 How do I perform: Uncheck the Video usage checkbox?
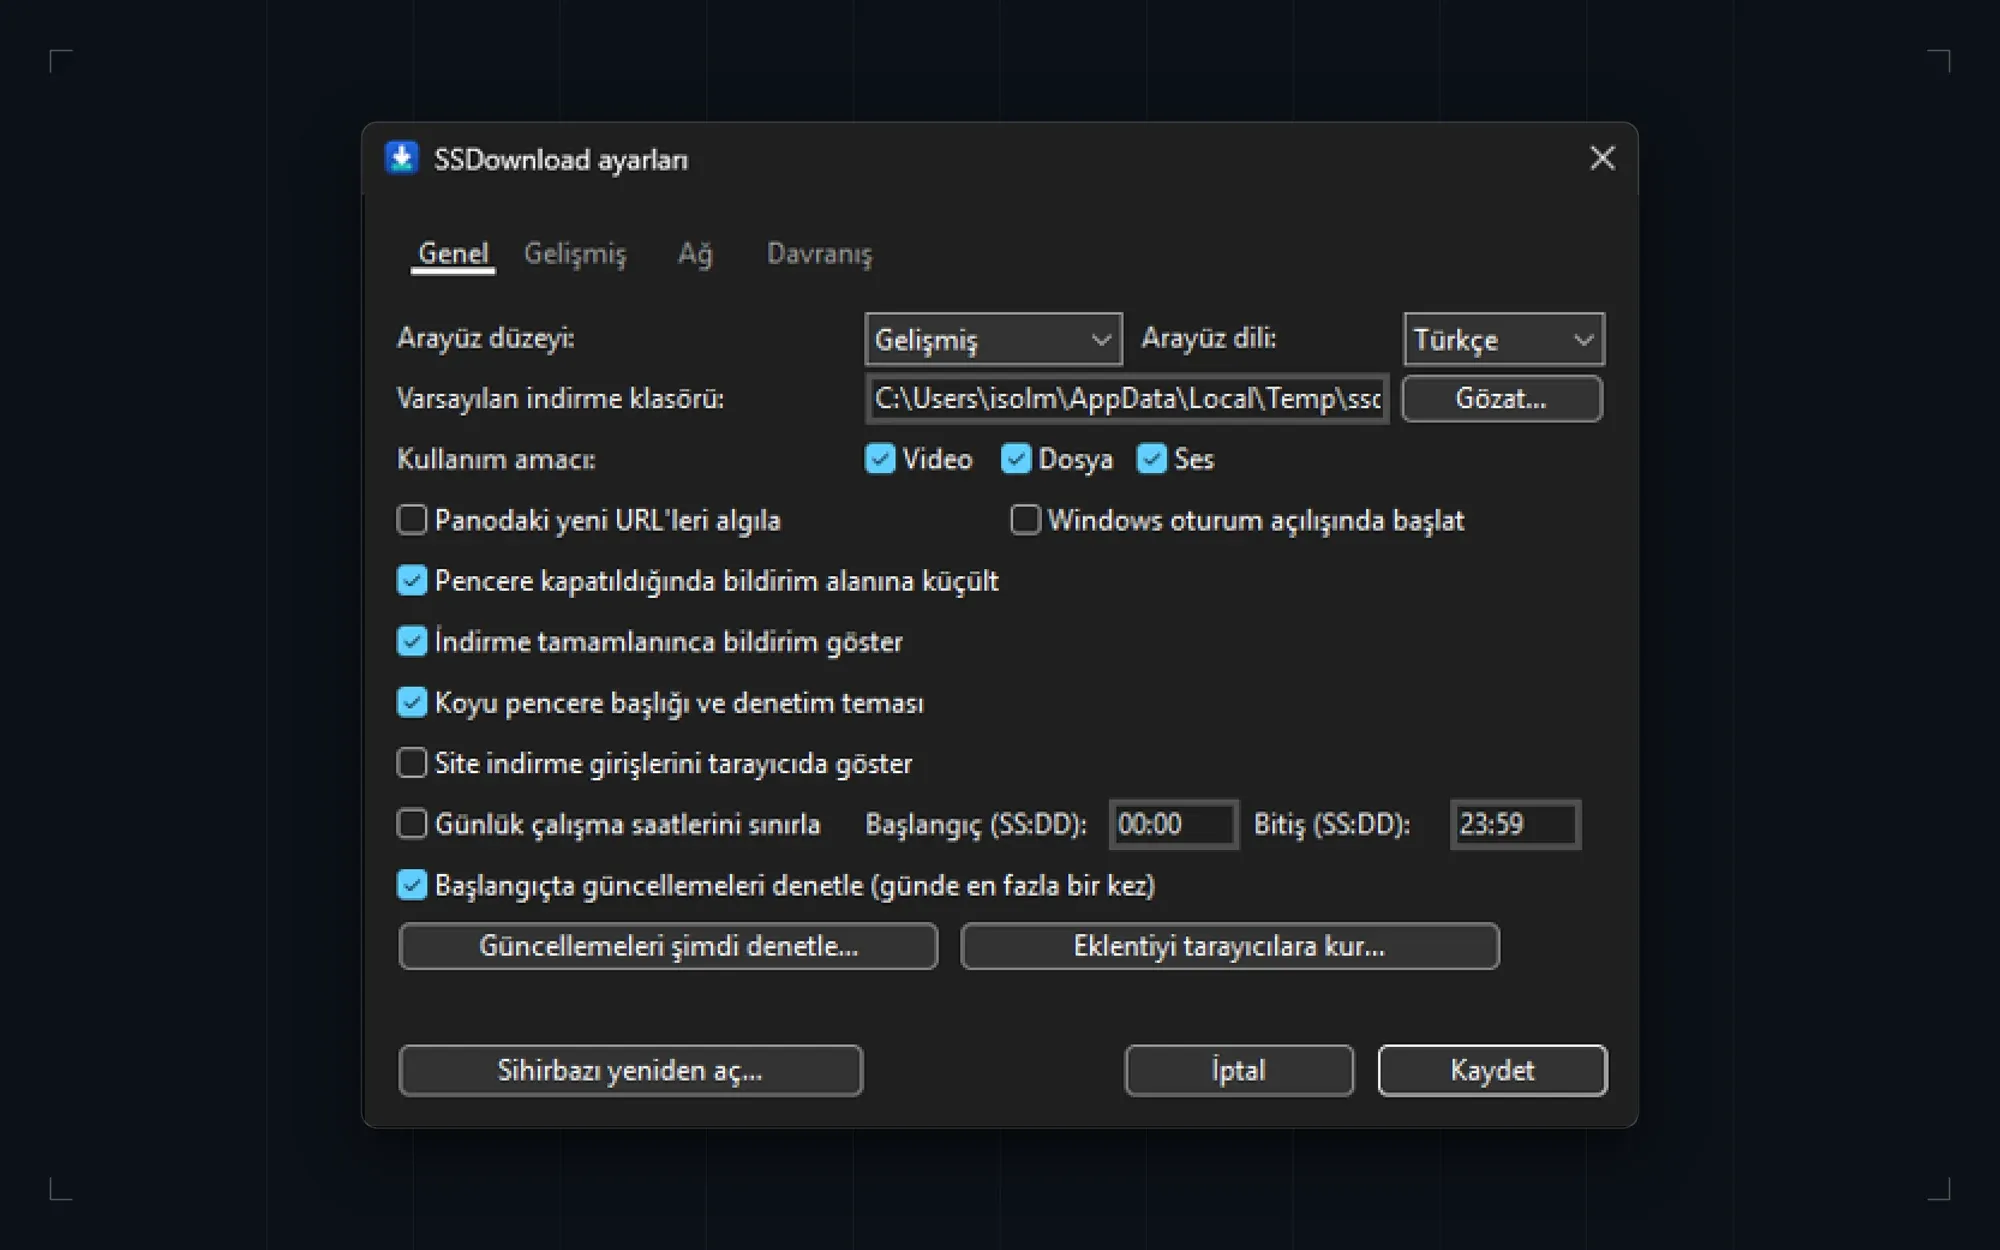click(880, 459)
